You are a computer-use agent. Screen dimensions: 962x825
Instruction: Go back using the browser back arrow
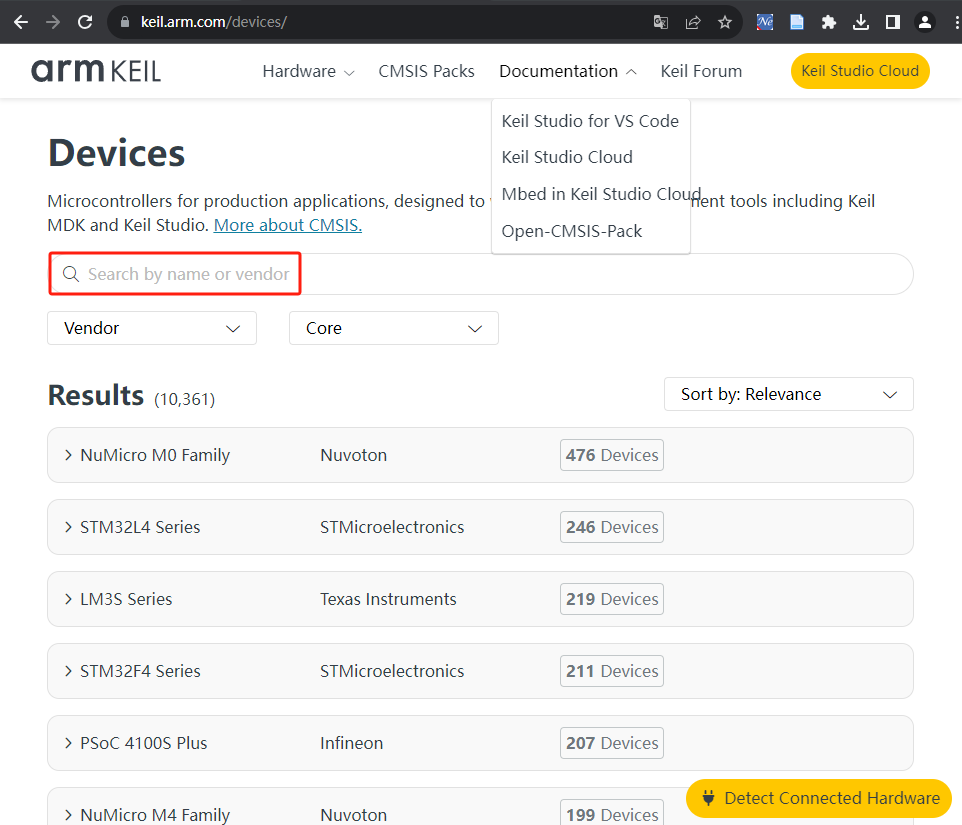pos(21,22)
